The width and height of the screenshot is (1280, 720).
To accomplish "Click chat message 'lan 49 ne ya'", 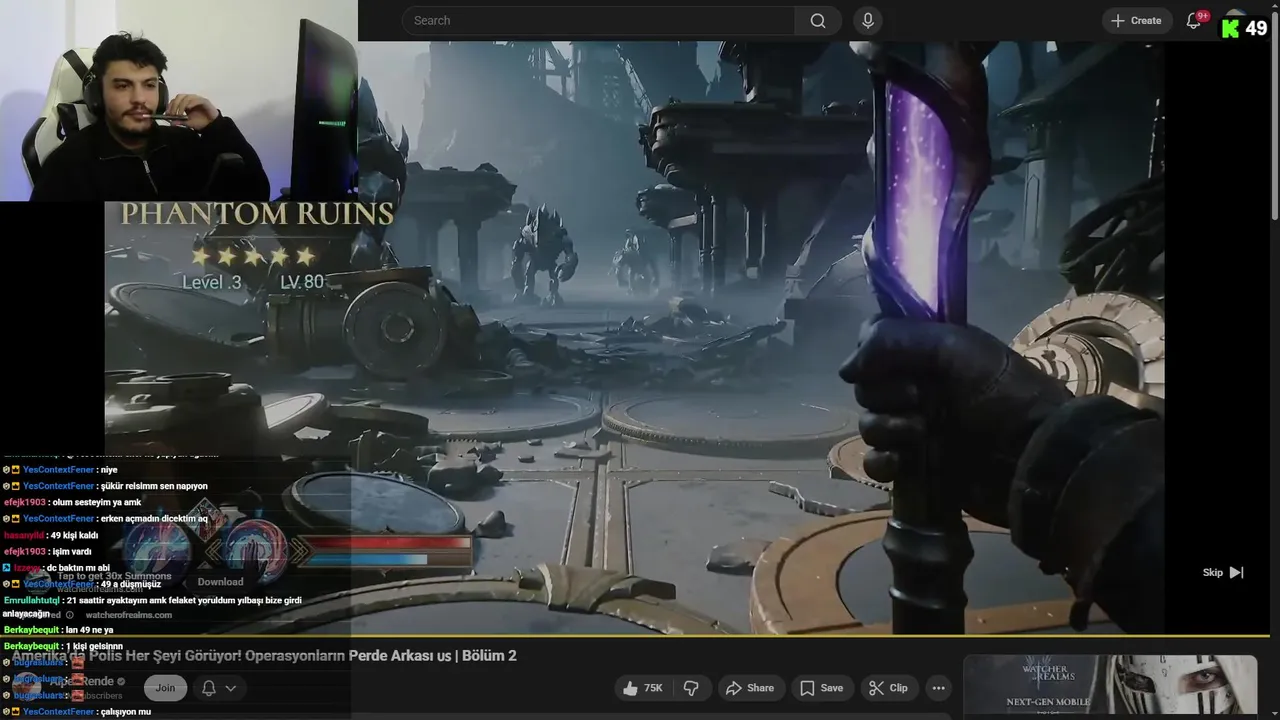I will (90, 630).
